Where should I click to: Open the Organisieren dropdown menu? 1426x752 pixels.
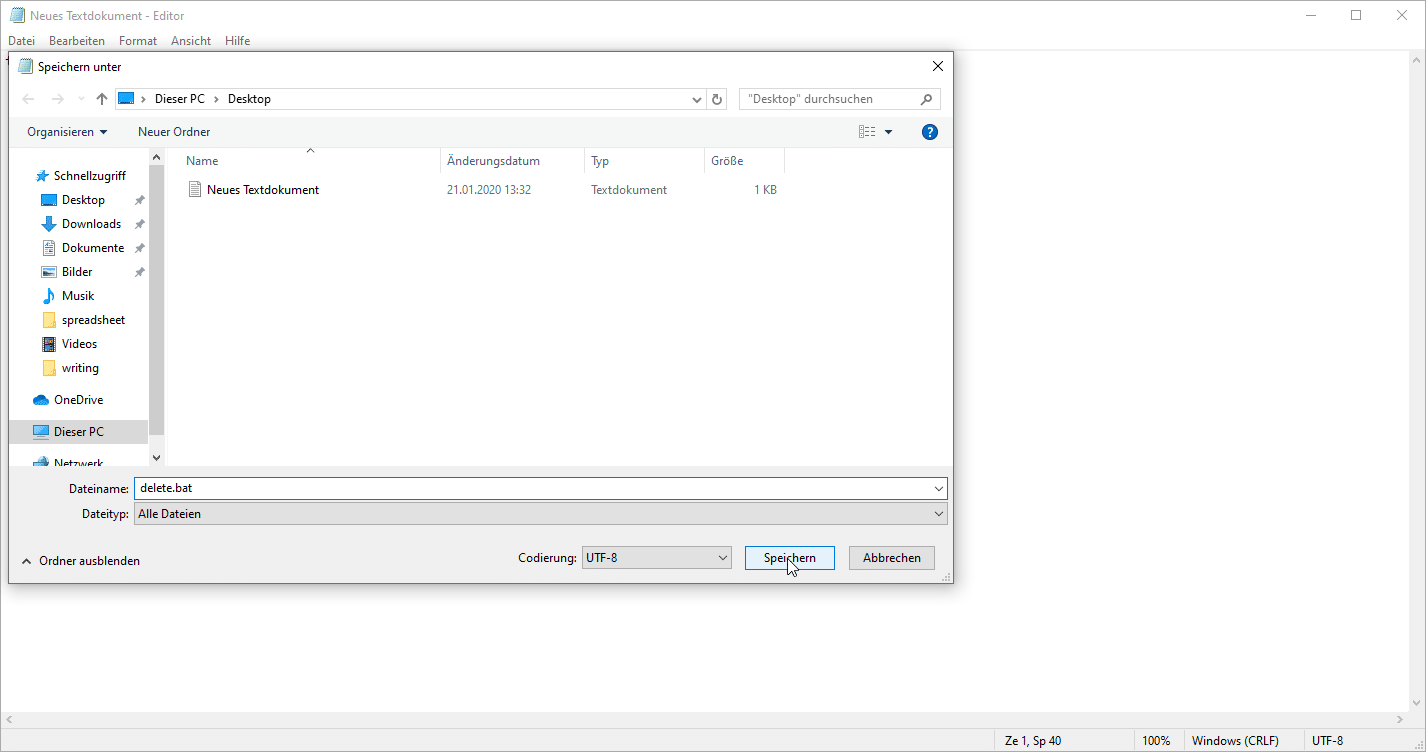coord(67,132)
